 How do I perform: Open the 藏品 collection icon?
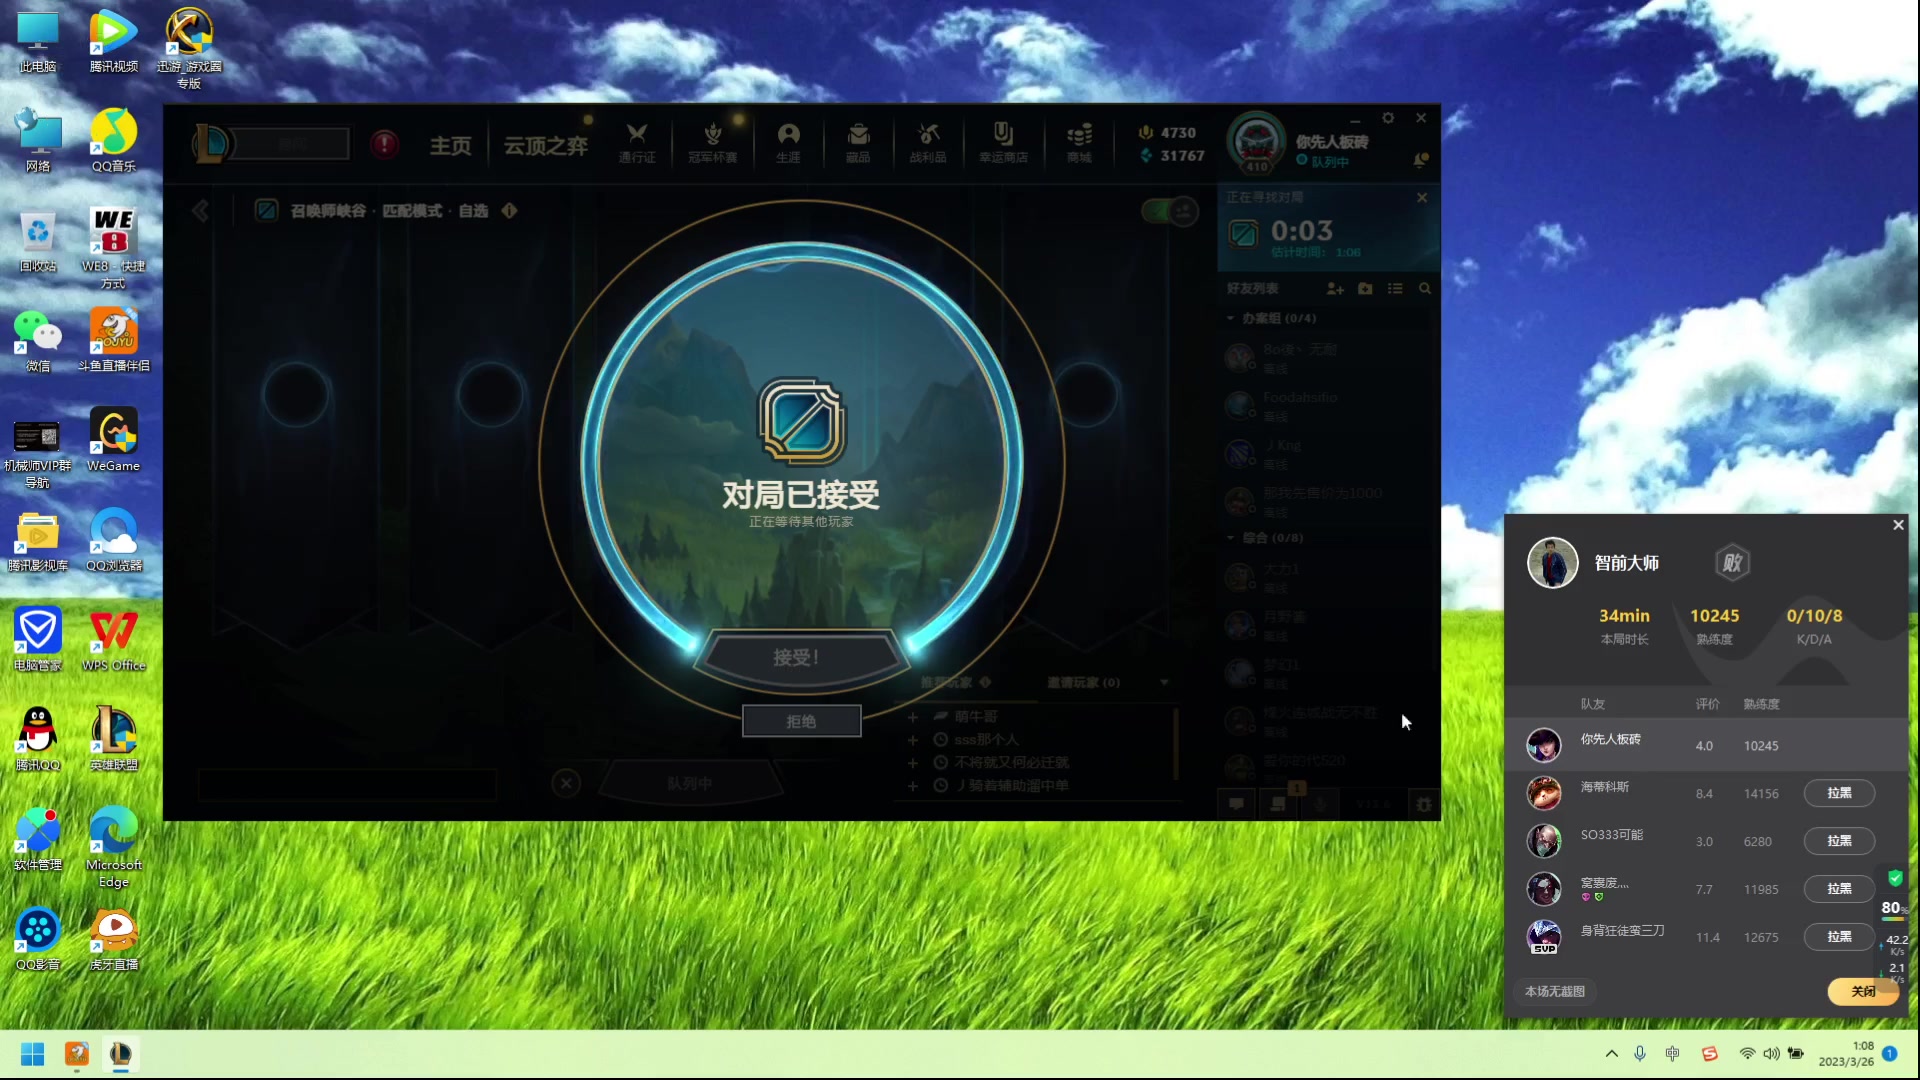858,143
